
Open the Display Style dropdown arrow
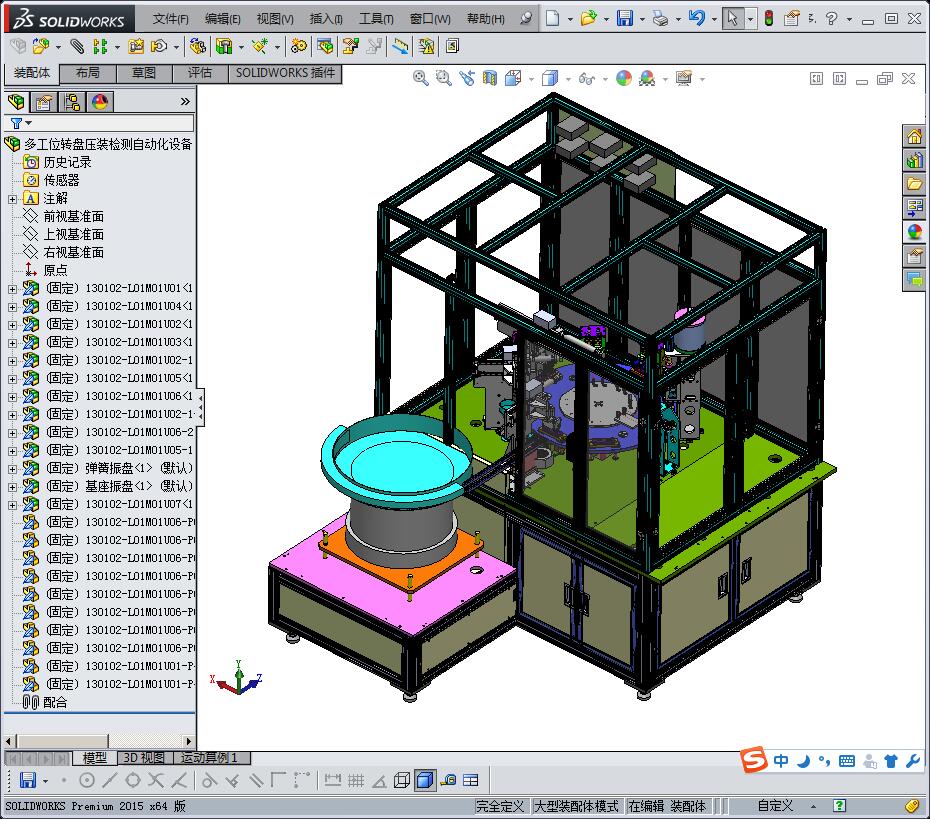pyautogui.click(x=568, y=79)
